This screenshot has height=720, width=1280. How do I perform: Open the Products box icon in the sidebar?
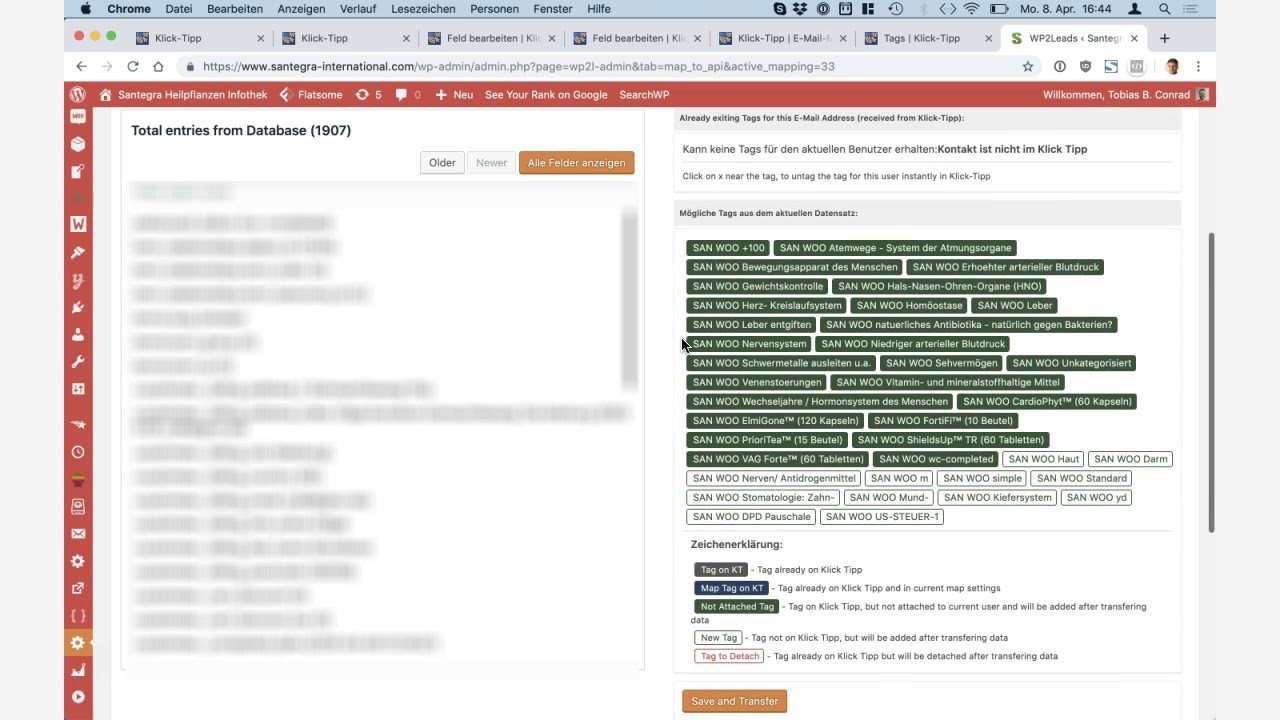coord(78,144)
